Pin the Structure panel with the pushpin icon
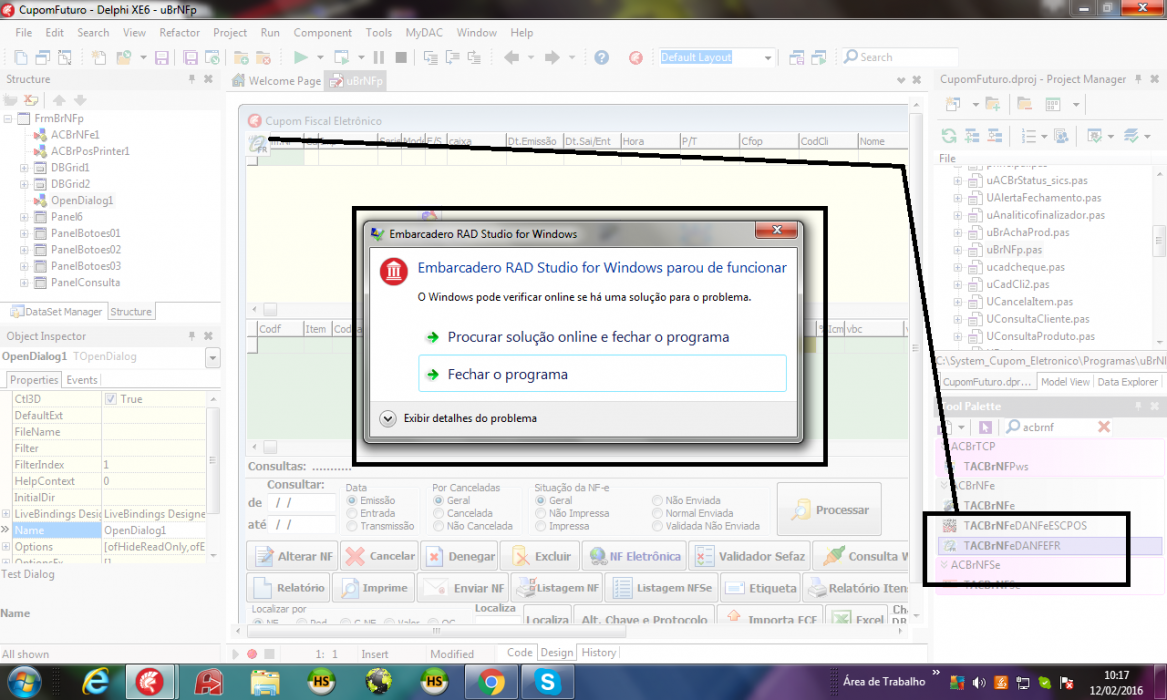The image size is (1167, 700). (x=191, y=79)
